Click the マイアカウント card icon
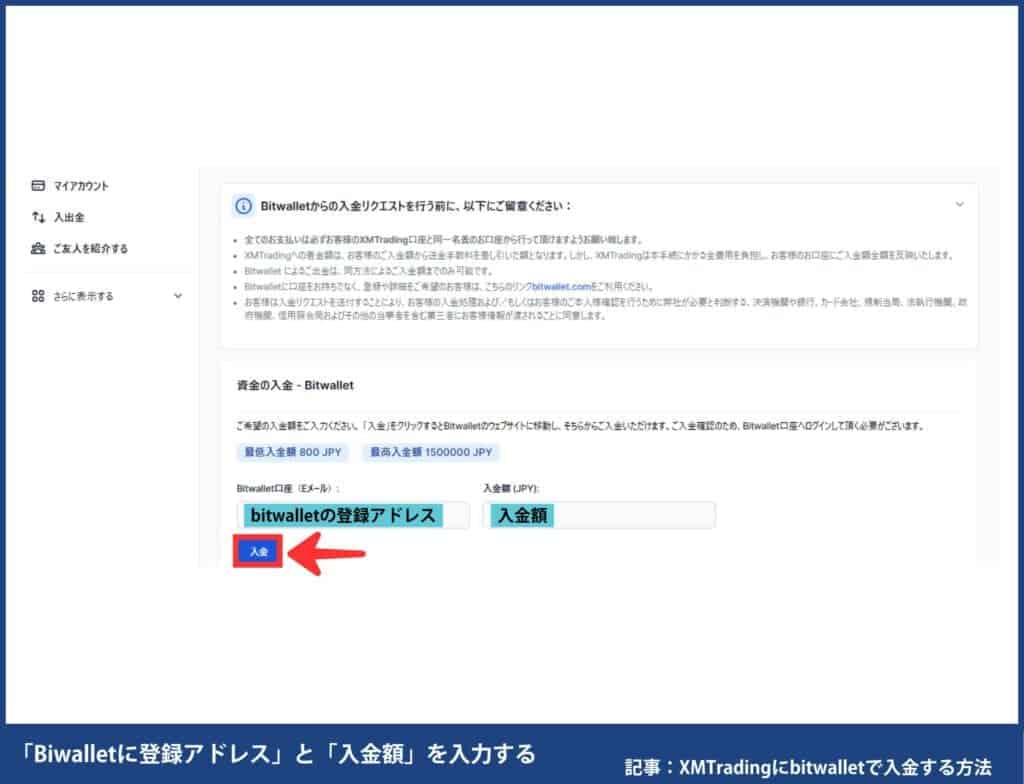 pyautogui.click(x=37, y=185)
